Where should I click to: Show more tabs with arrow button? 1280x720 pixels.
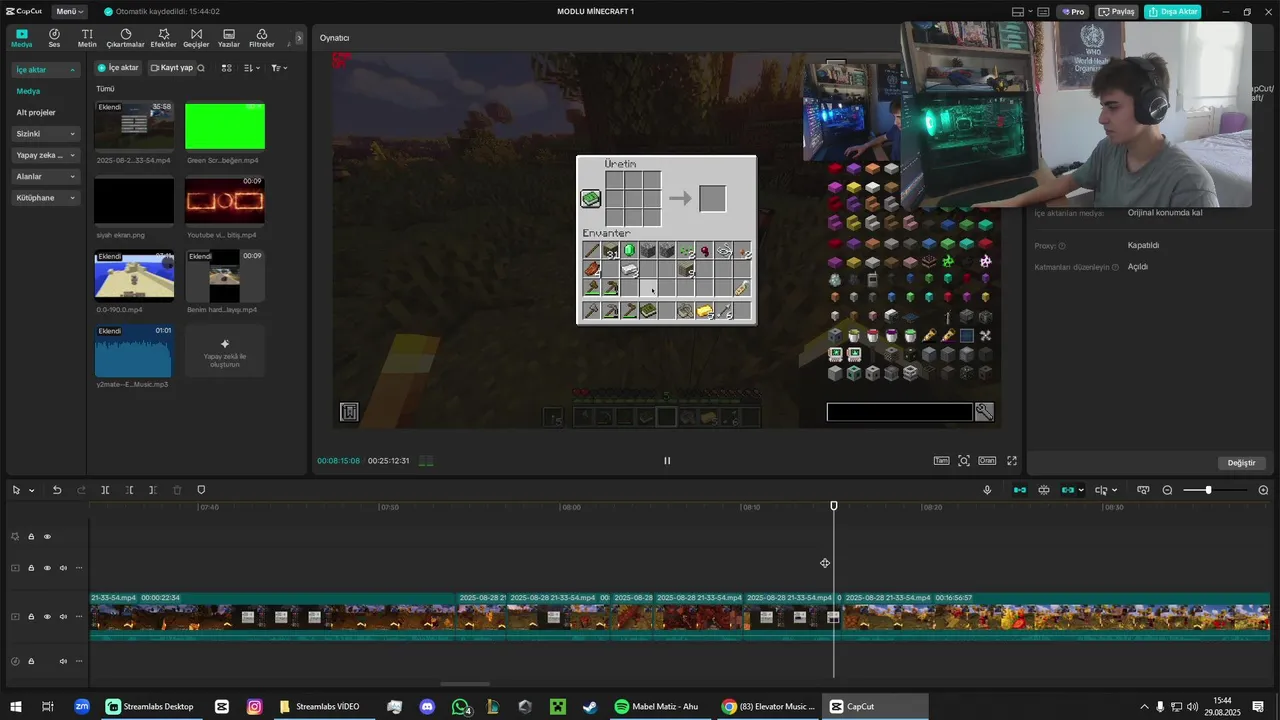point(297,38)
